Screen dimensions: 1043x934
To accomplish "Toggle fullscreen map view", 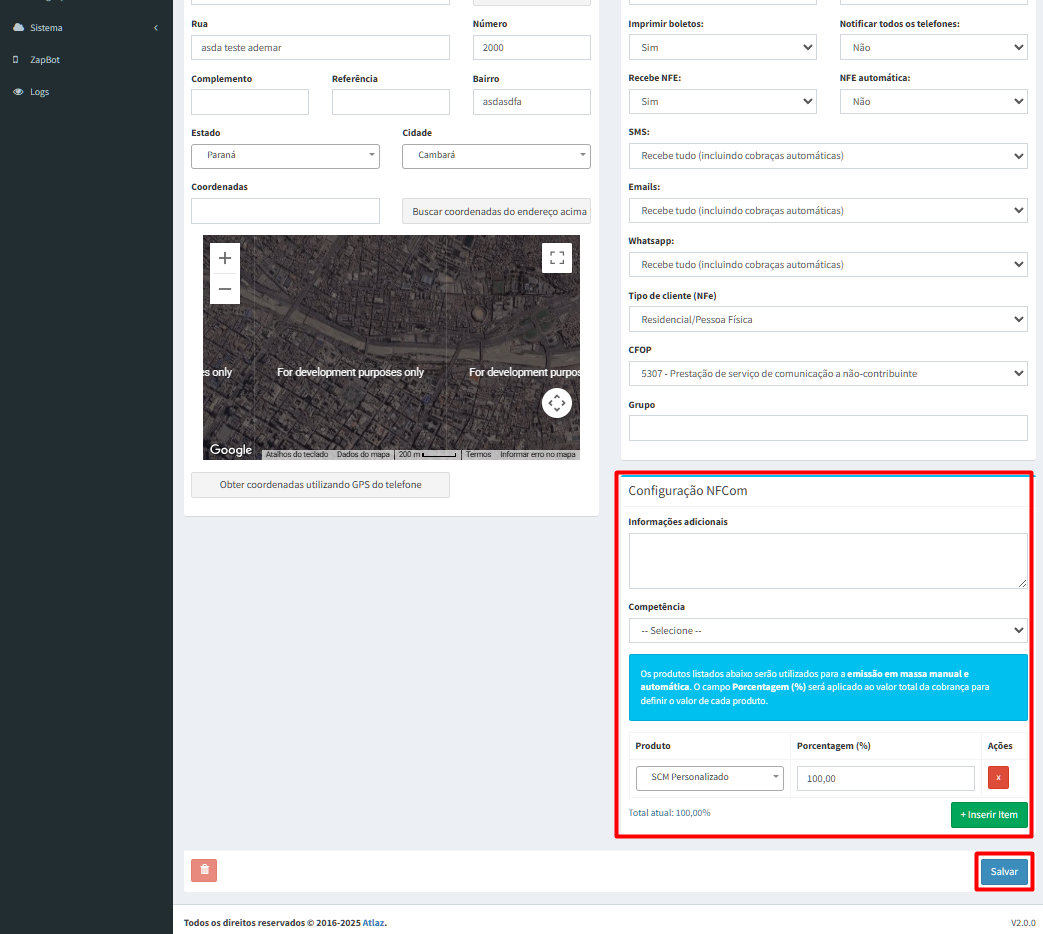I will pos(557,258).
